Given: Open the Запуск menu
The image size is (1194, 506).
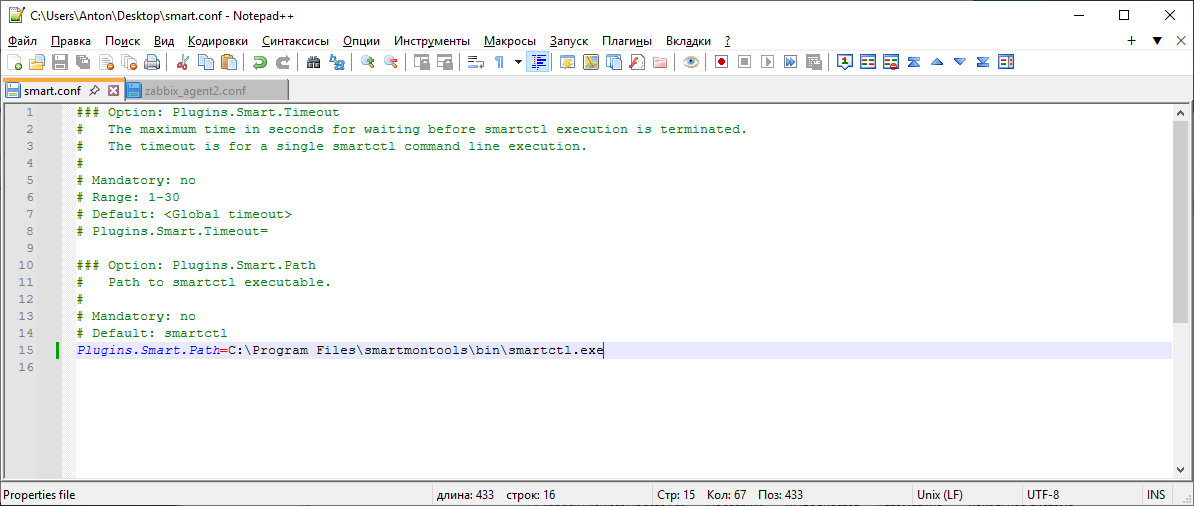Looking at the screenshot, I should pyautogui.click(x=569, y=41).
